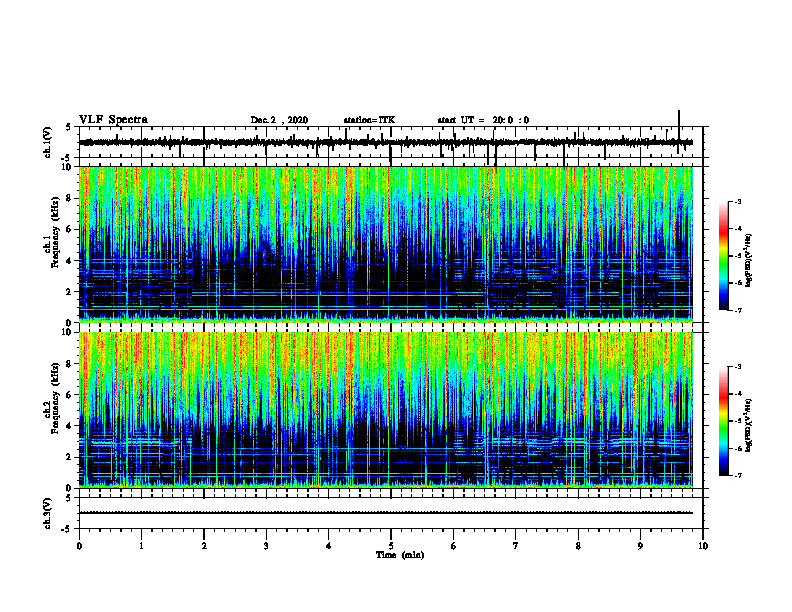Screen dimensions: 792x612
Task: Click the "-3" label on ch.2 color bar
Action: pyautogui.click(x=738, y=367)
